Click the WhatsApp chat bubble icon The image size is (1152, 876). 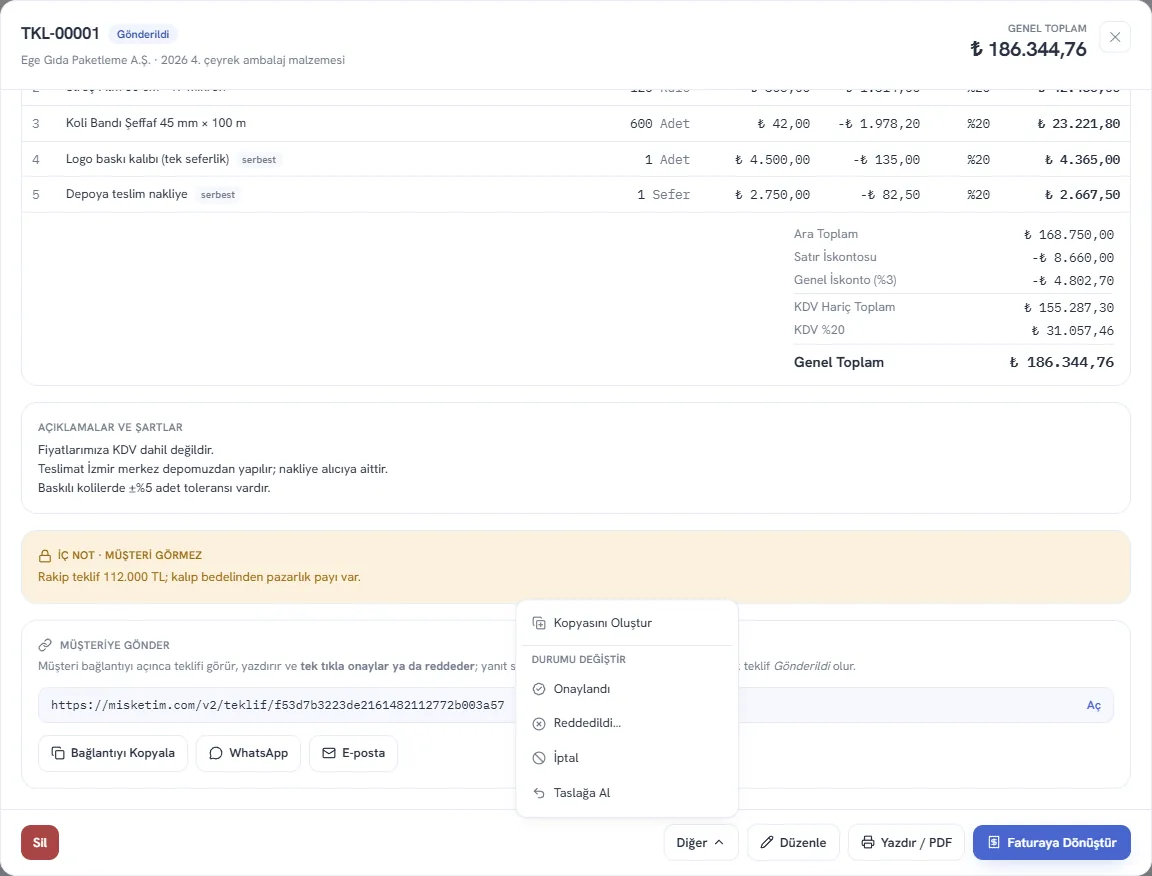pyautogui.click(x=215, y=753)
